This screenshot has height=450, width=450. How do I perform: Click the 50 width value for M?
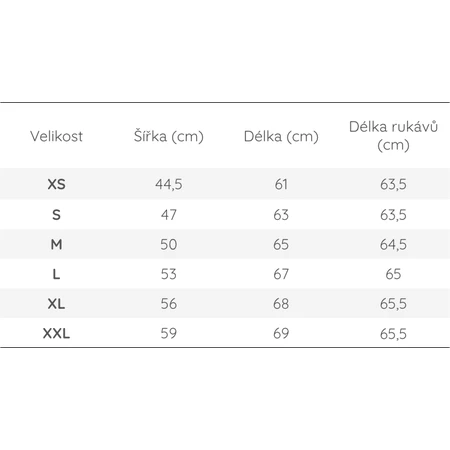[169, 244]
